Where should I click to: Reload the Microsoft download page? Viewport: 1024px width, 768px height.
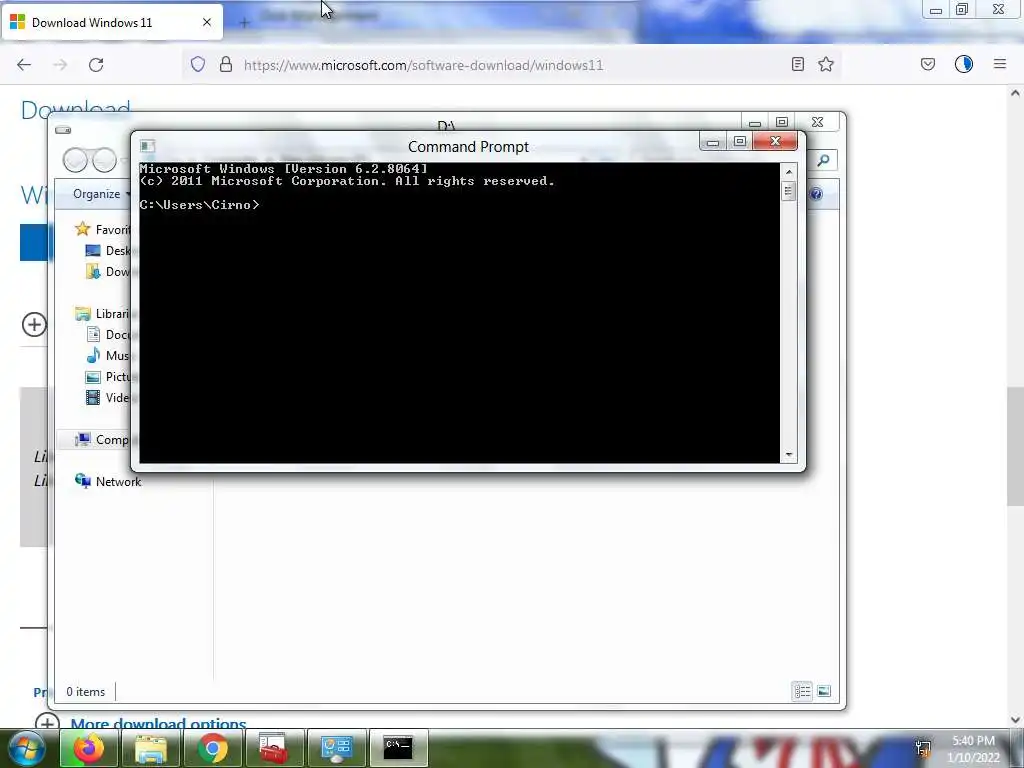[x=96, y=65]
